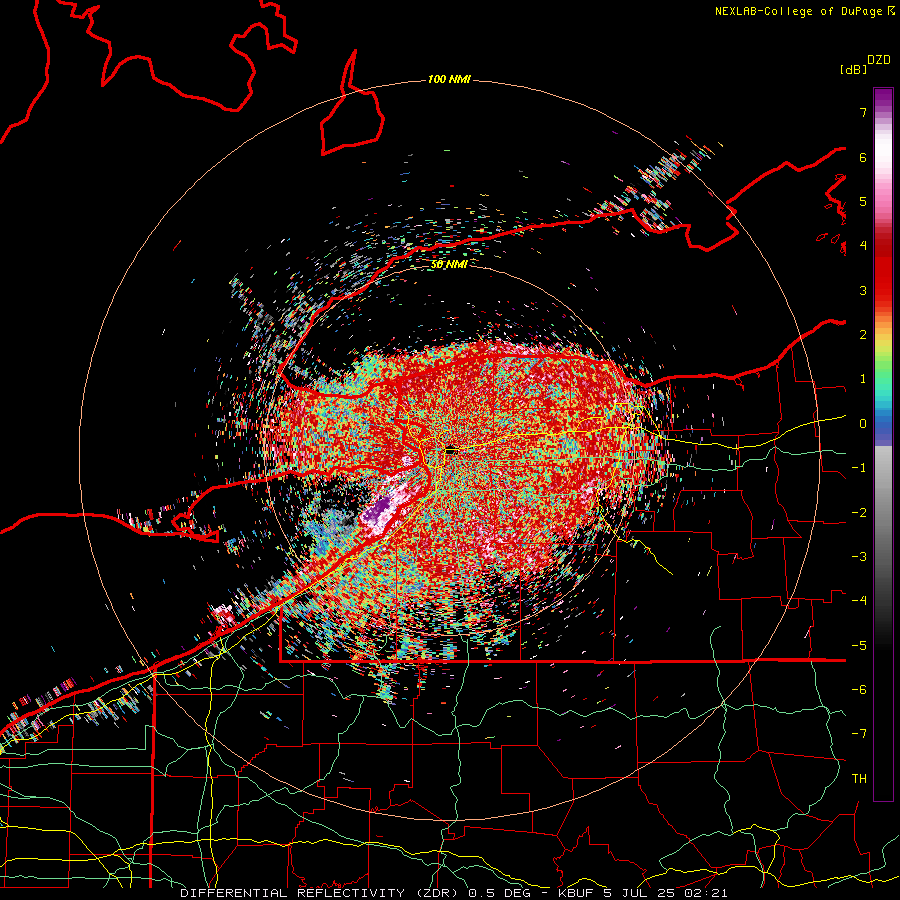Click the 6 value on the color scale
Screen dimensions: 900x900
point(863,157)
